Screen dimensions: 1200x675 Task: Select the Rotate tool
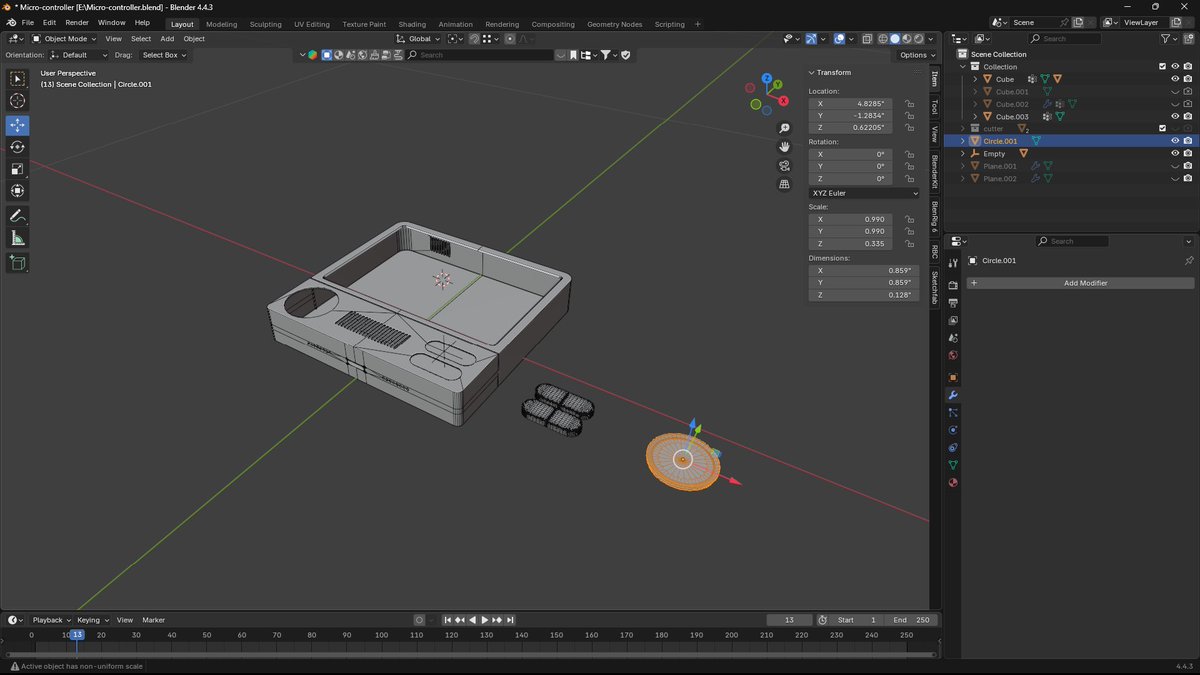(18, 147)
